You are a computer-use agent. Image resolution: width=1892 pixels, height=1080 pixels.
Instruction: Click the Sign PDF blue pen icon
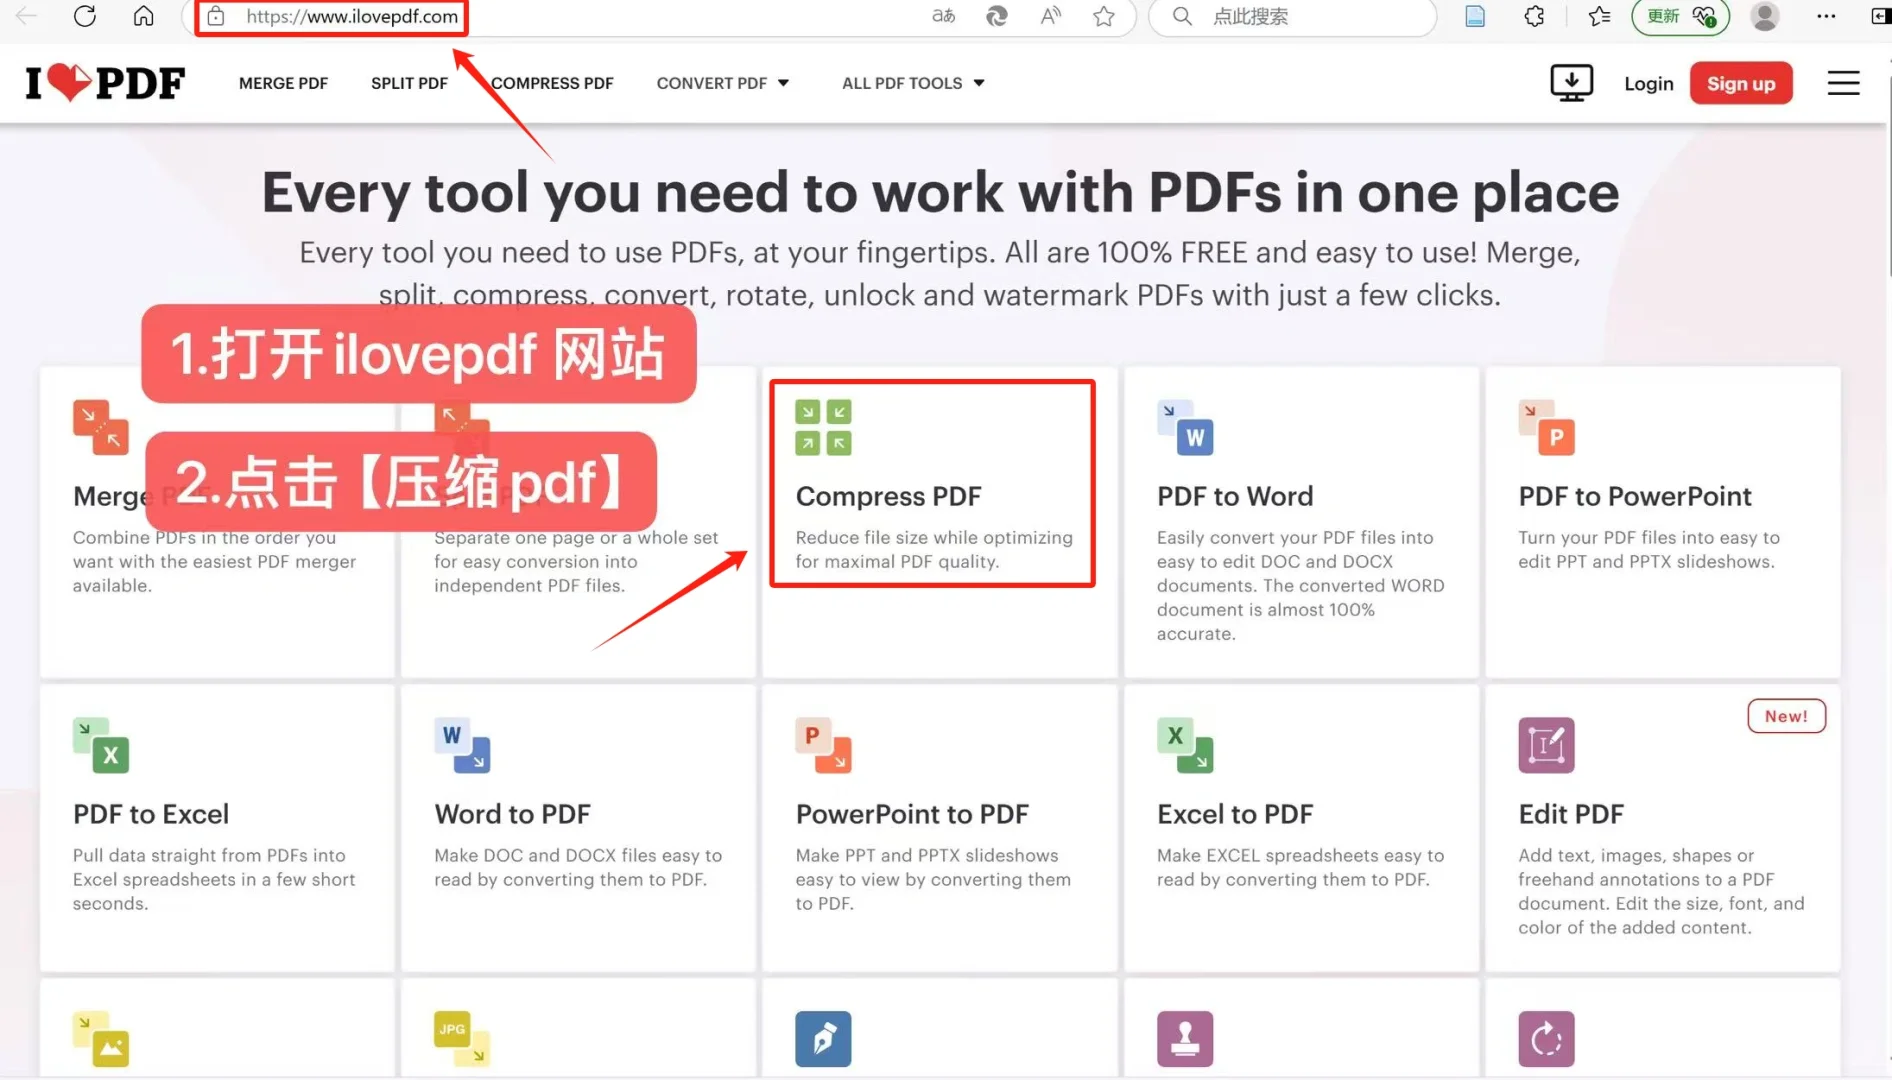coord(823,1039)
